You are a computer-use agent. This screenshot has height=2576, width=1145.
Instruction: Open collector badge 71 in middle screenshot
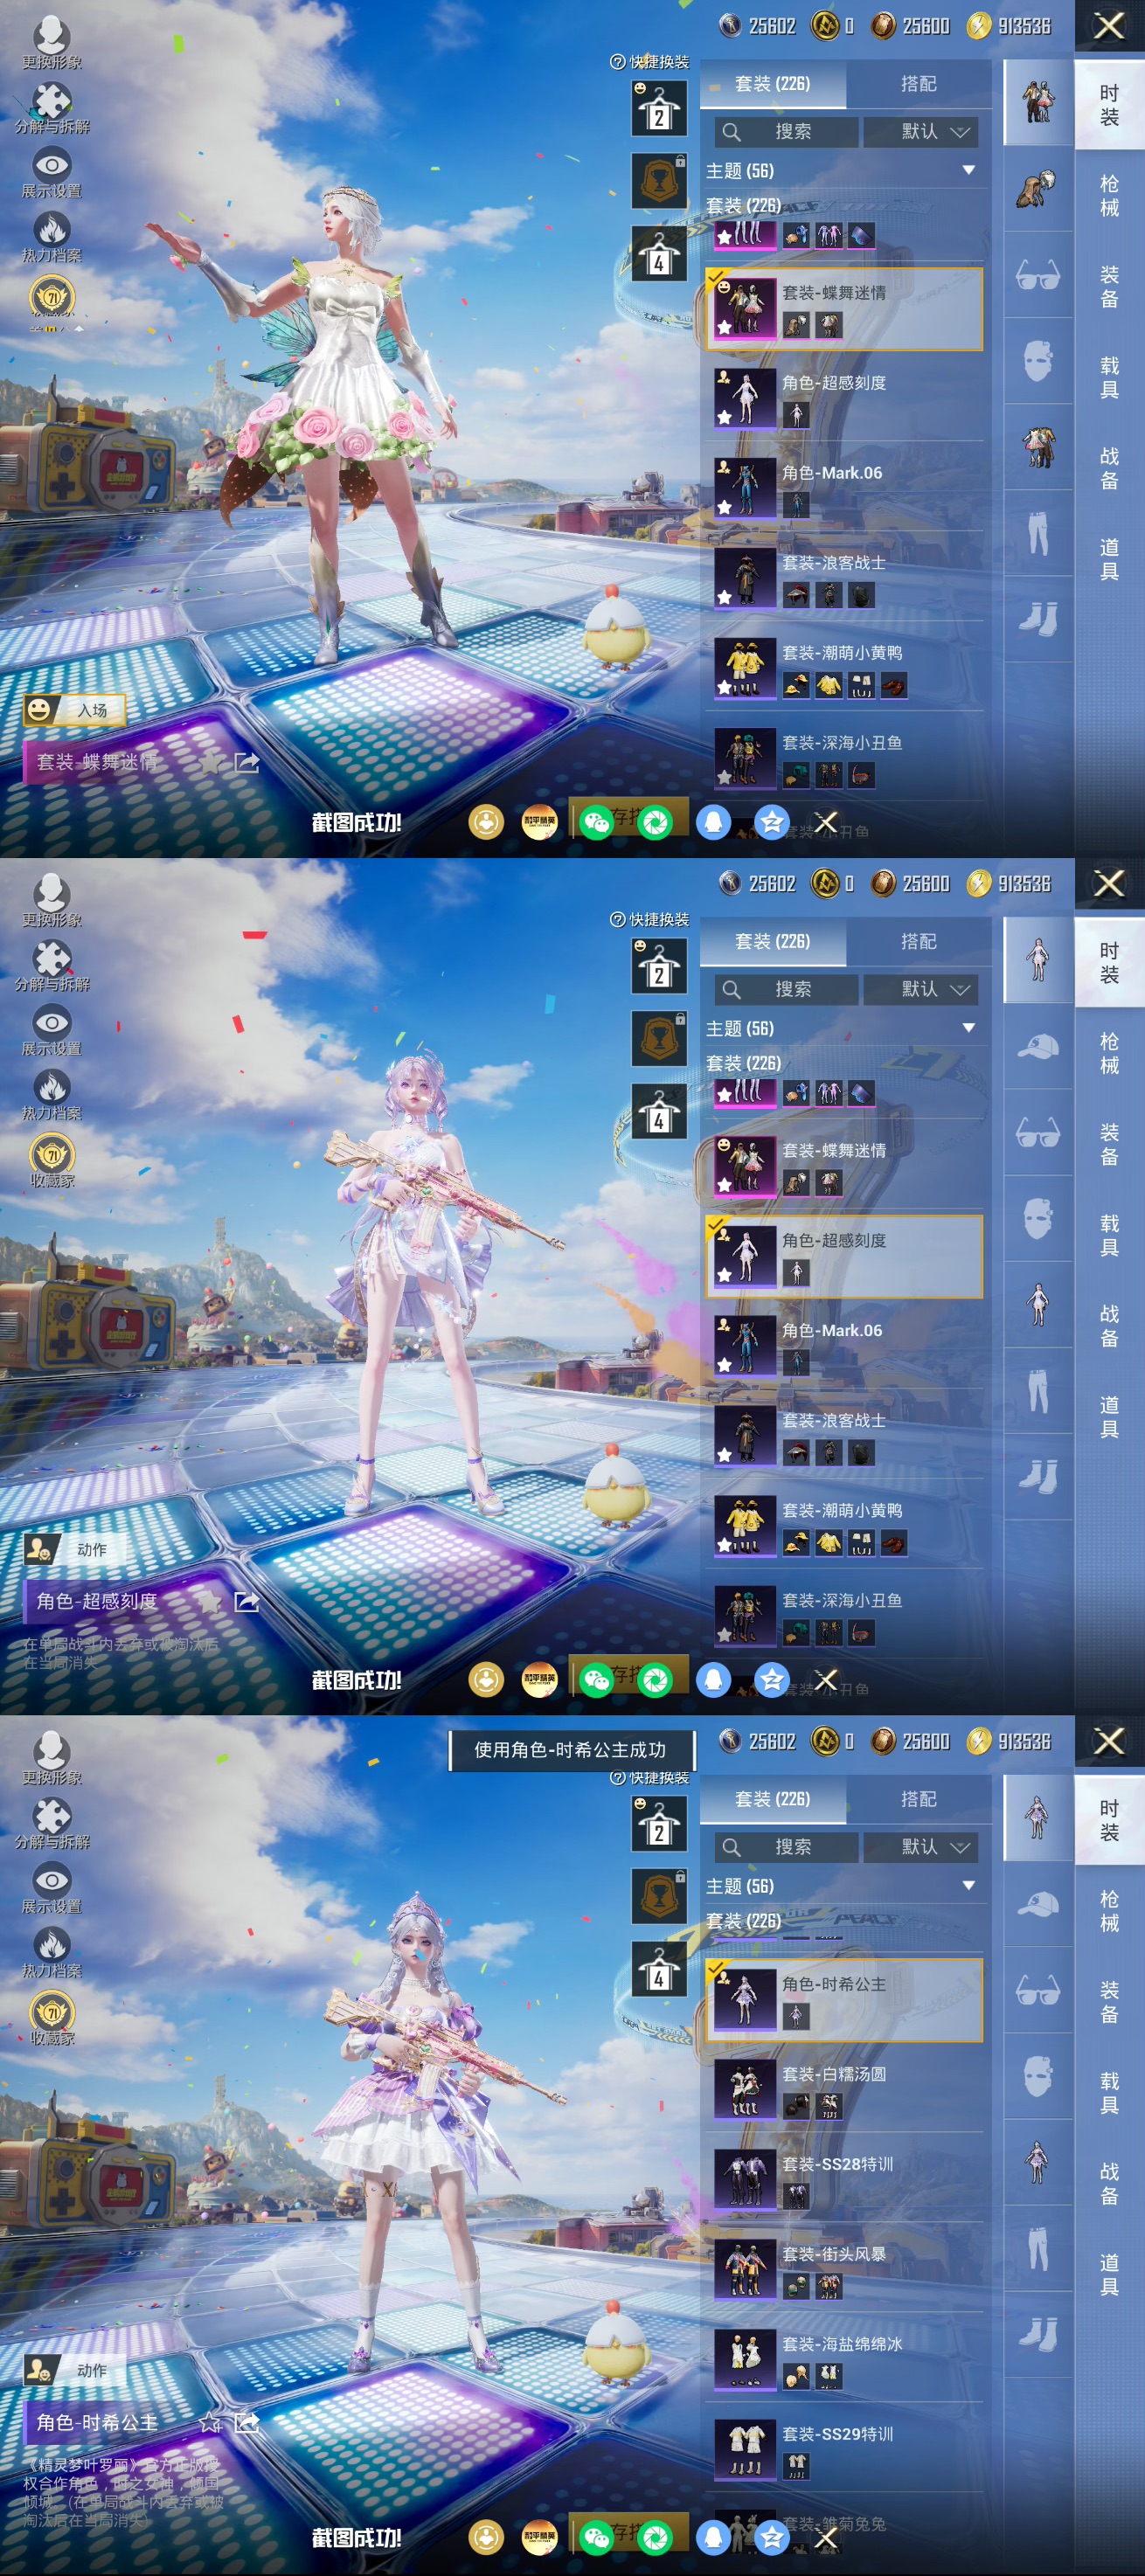52,1155
